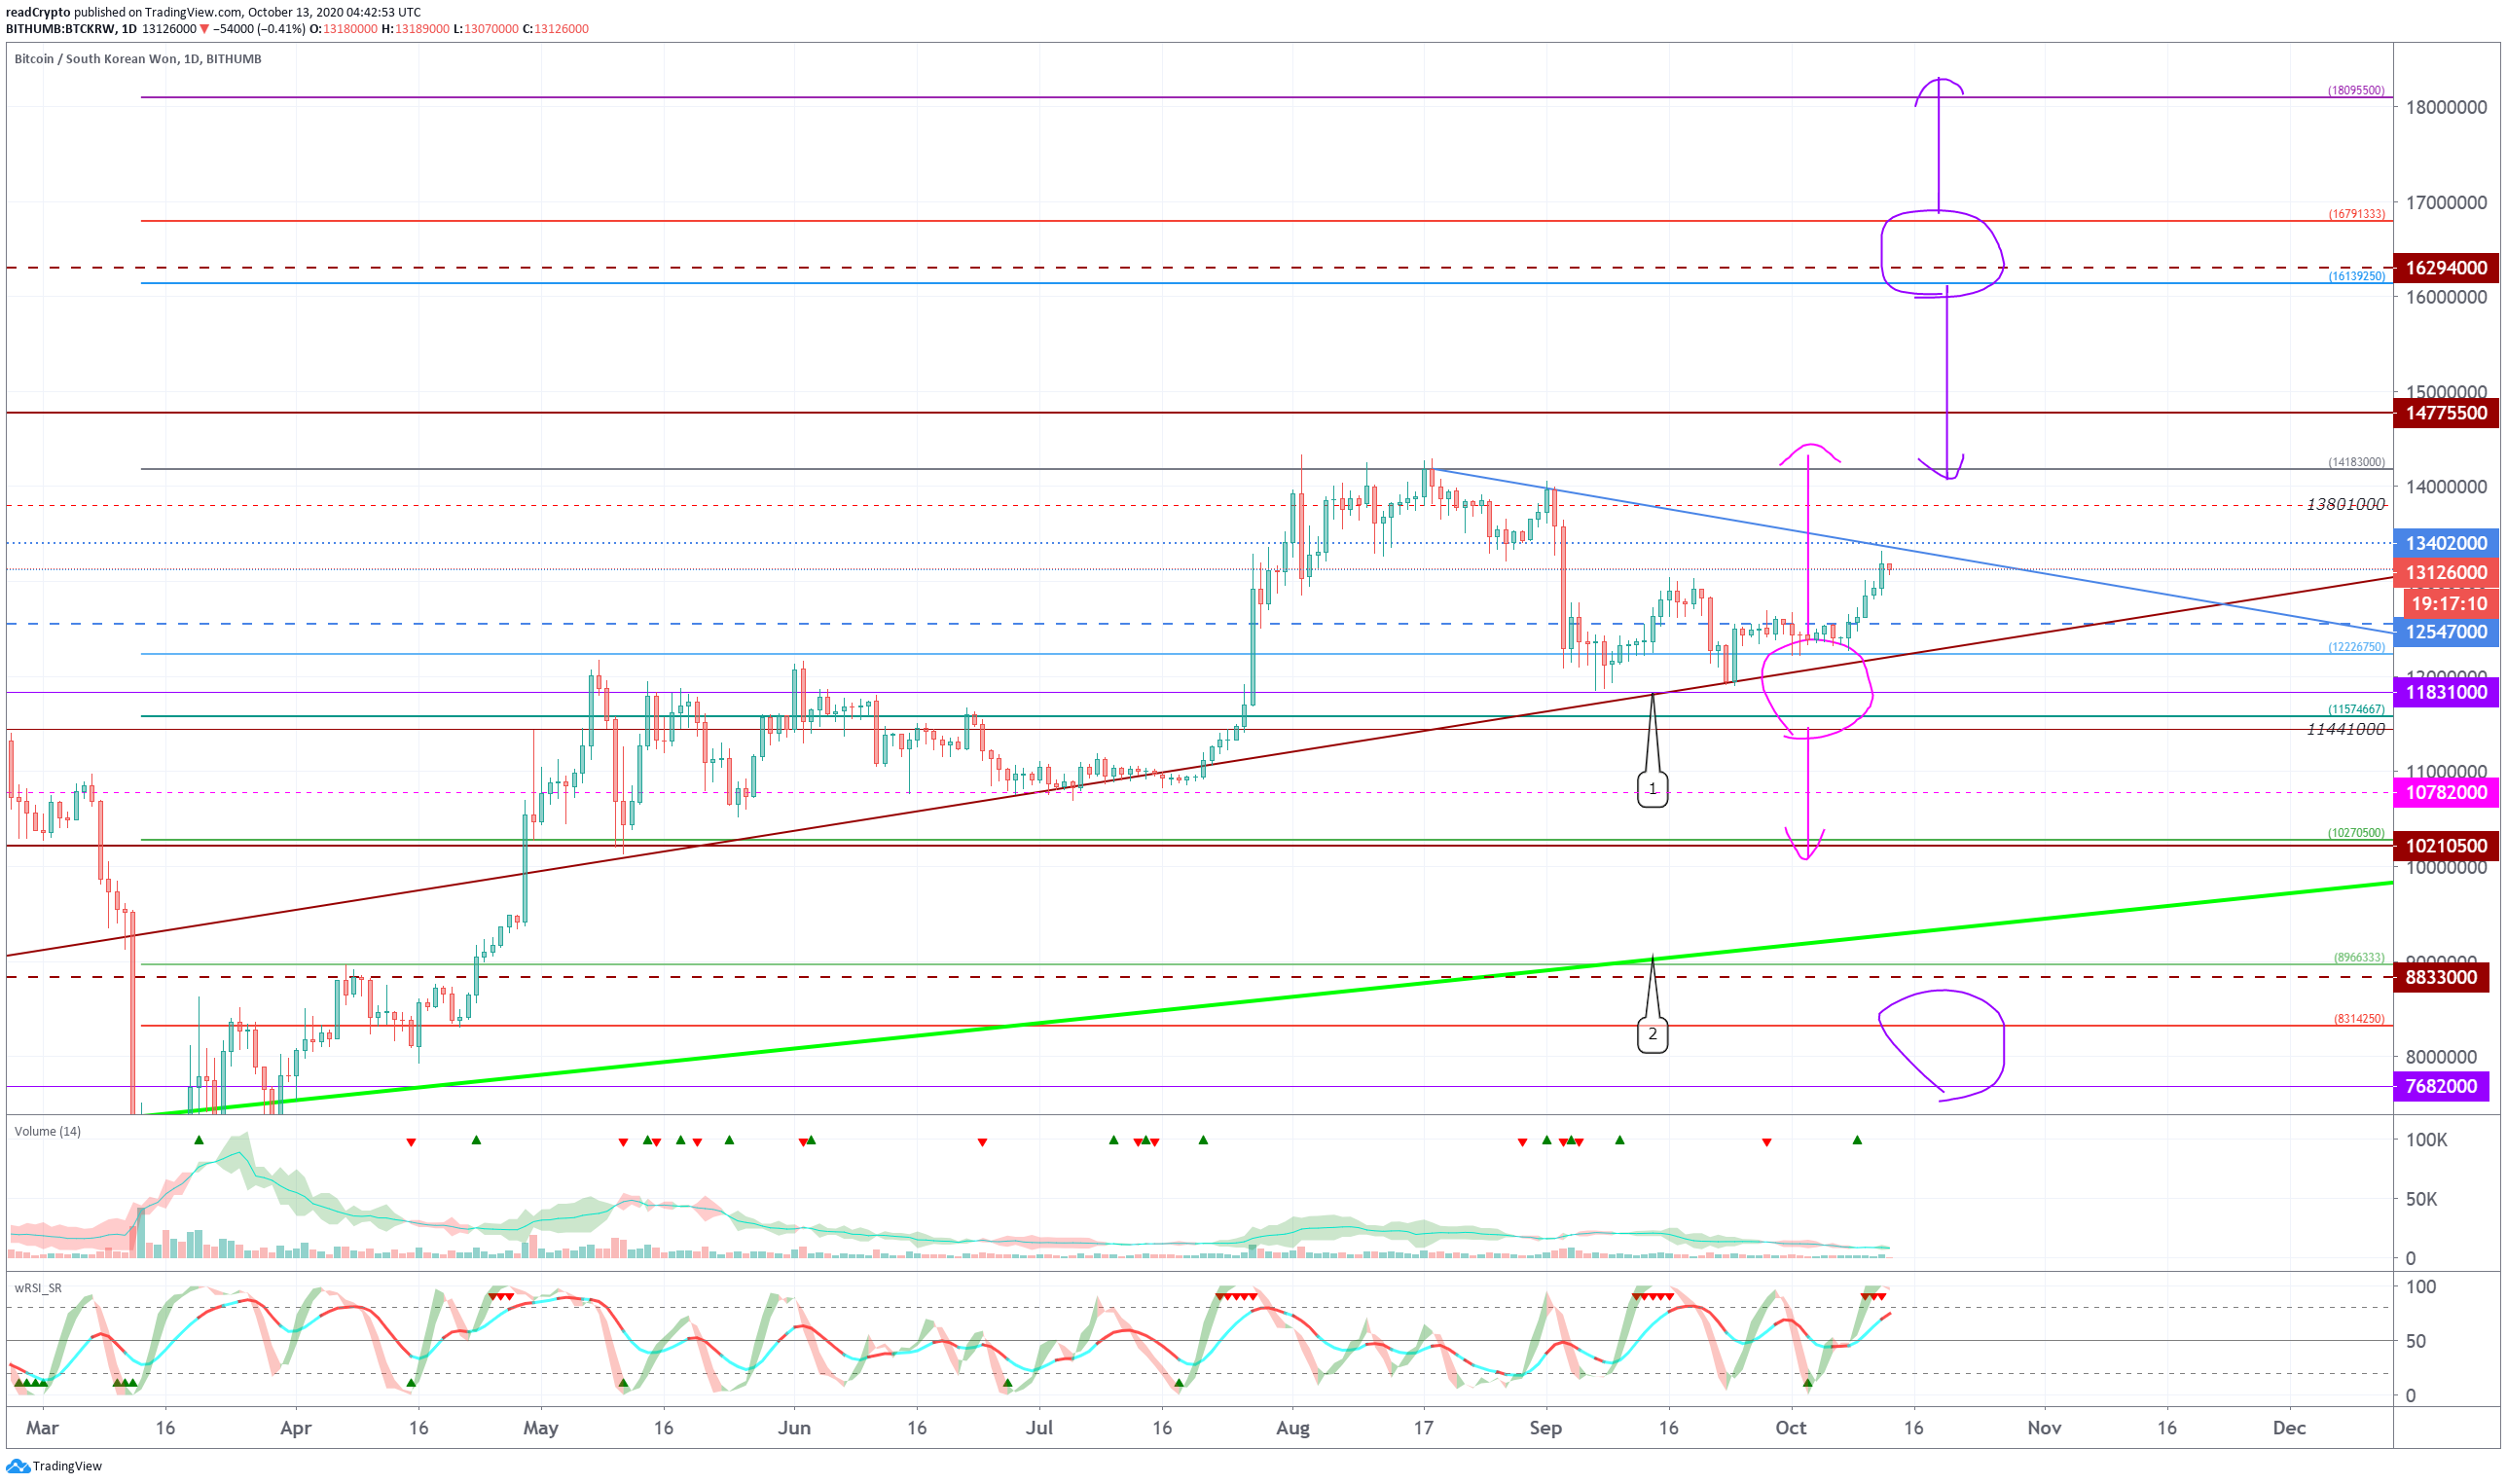Image resolution: width=2507 pixels, height=1484 pixels.
Task: Click the 50K volume axis tick
Action: pos(2420,1199)
